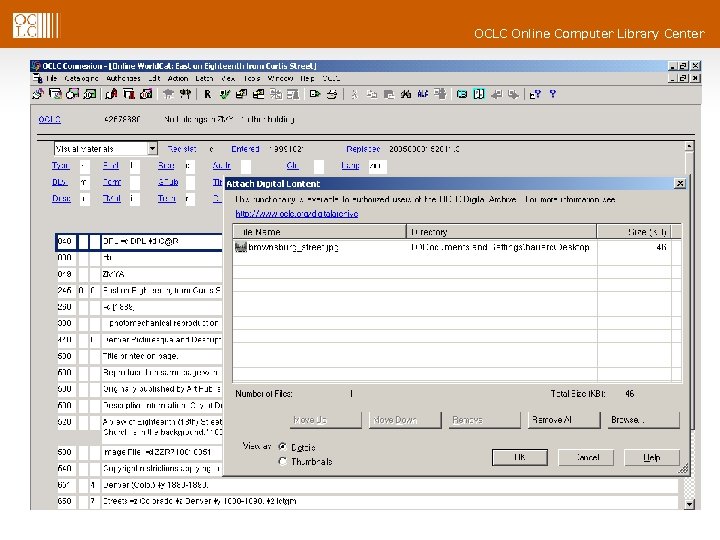Click OK in Attach Digital Content dialog
This screenshot has height=540, width=720.
(520, 457)
